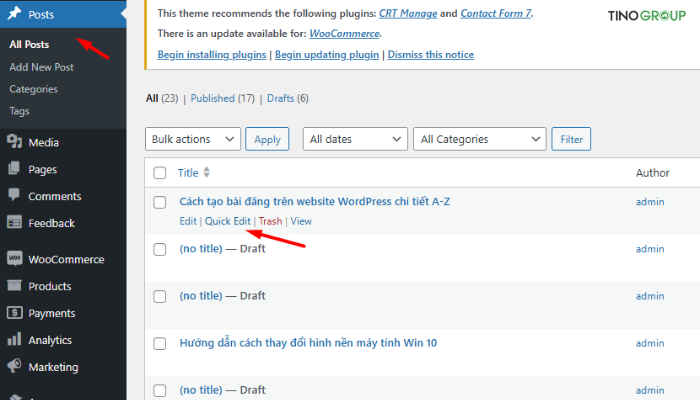This screenshot has width=700, height=400.
Task: Open post Cách tạo bài đăng trên website WordPress
Action: 314,201
